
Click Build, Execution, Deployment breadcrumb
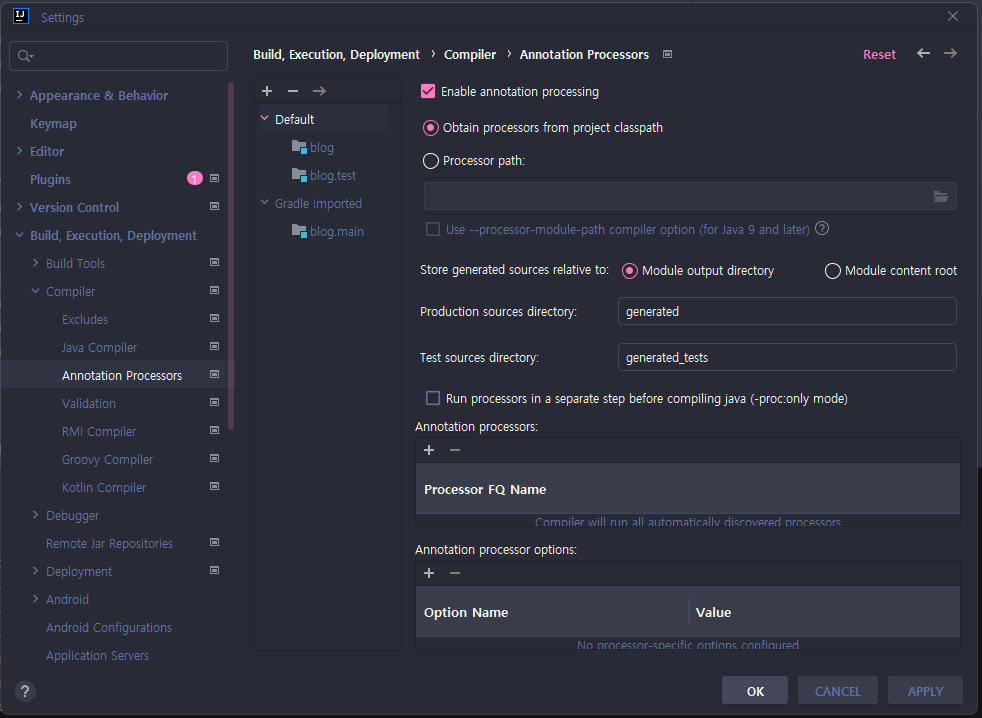(336, 55)
